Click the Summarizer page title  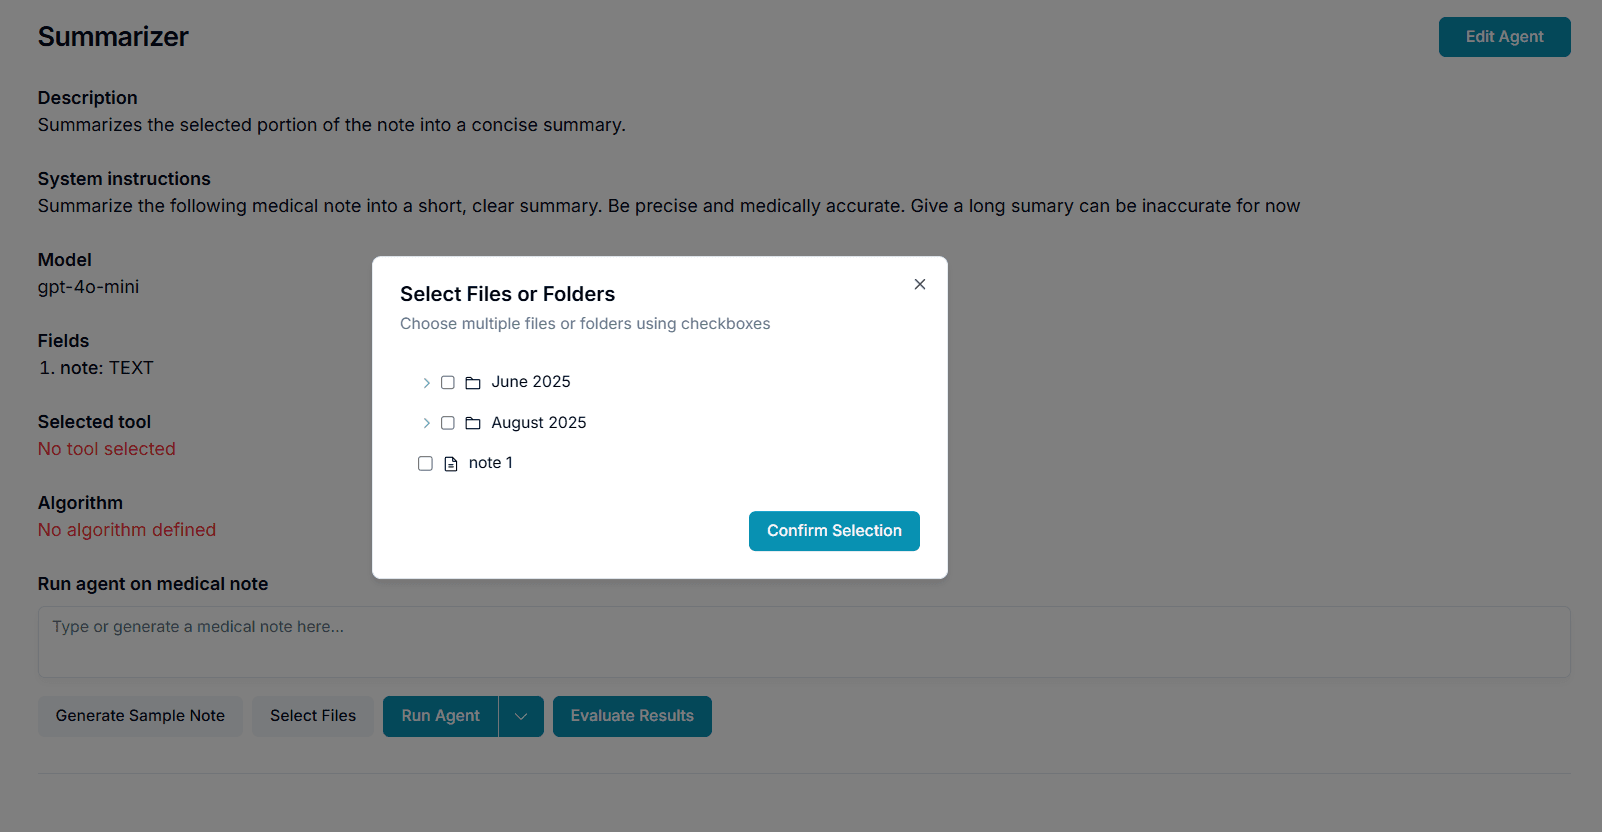[113, 36]
